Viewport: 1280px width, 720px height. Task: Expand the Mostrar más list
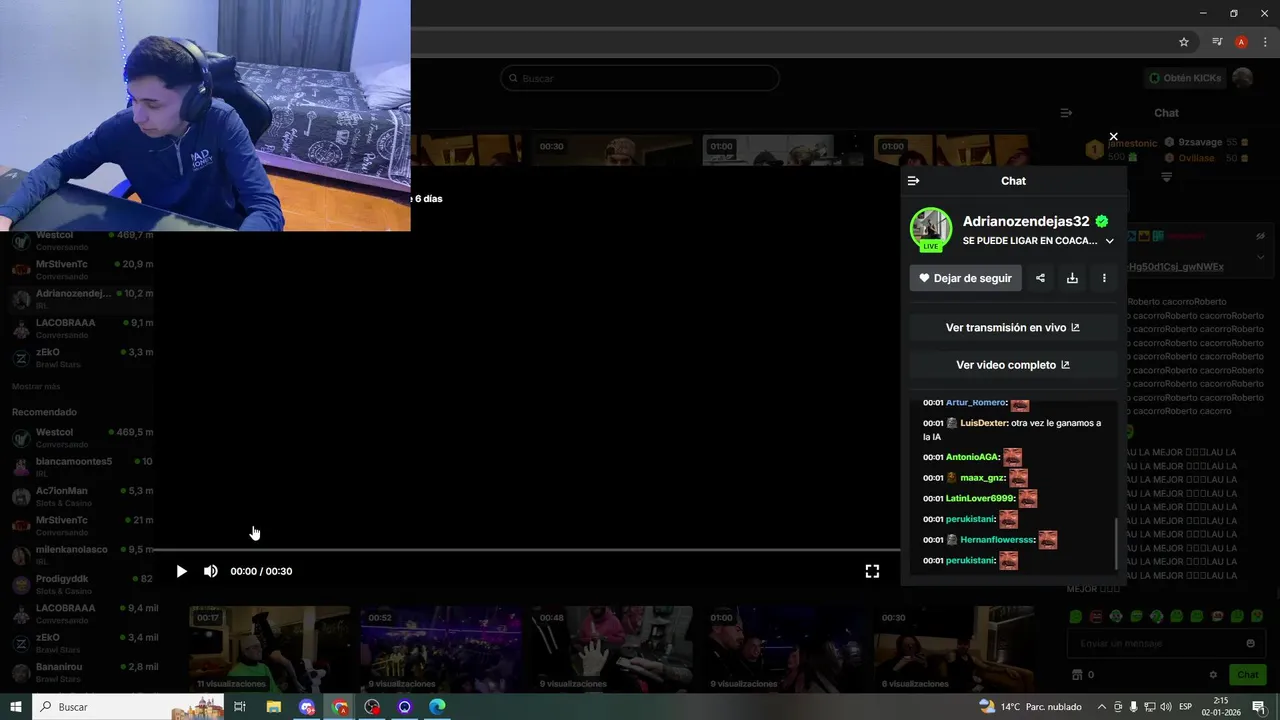pyautogui.click(x=36, y=386)
